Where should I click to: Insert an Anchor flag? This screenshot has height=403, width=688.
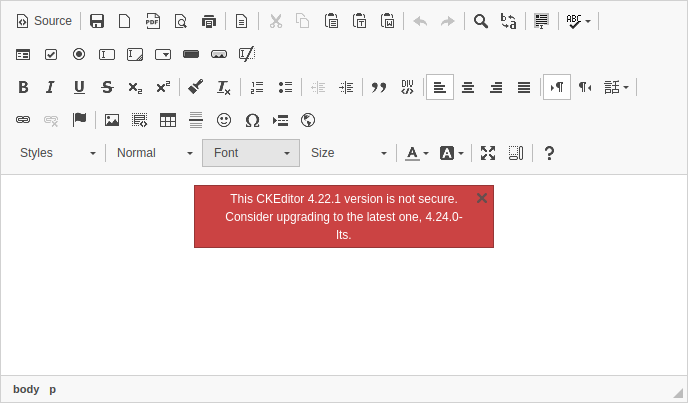[x=79, y=120]
